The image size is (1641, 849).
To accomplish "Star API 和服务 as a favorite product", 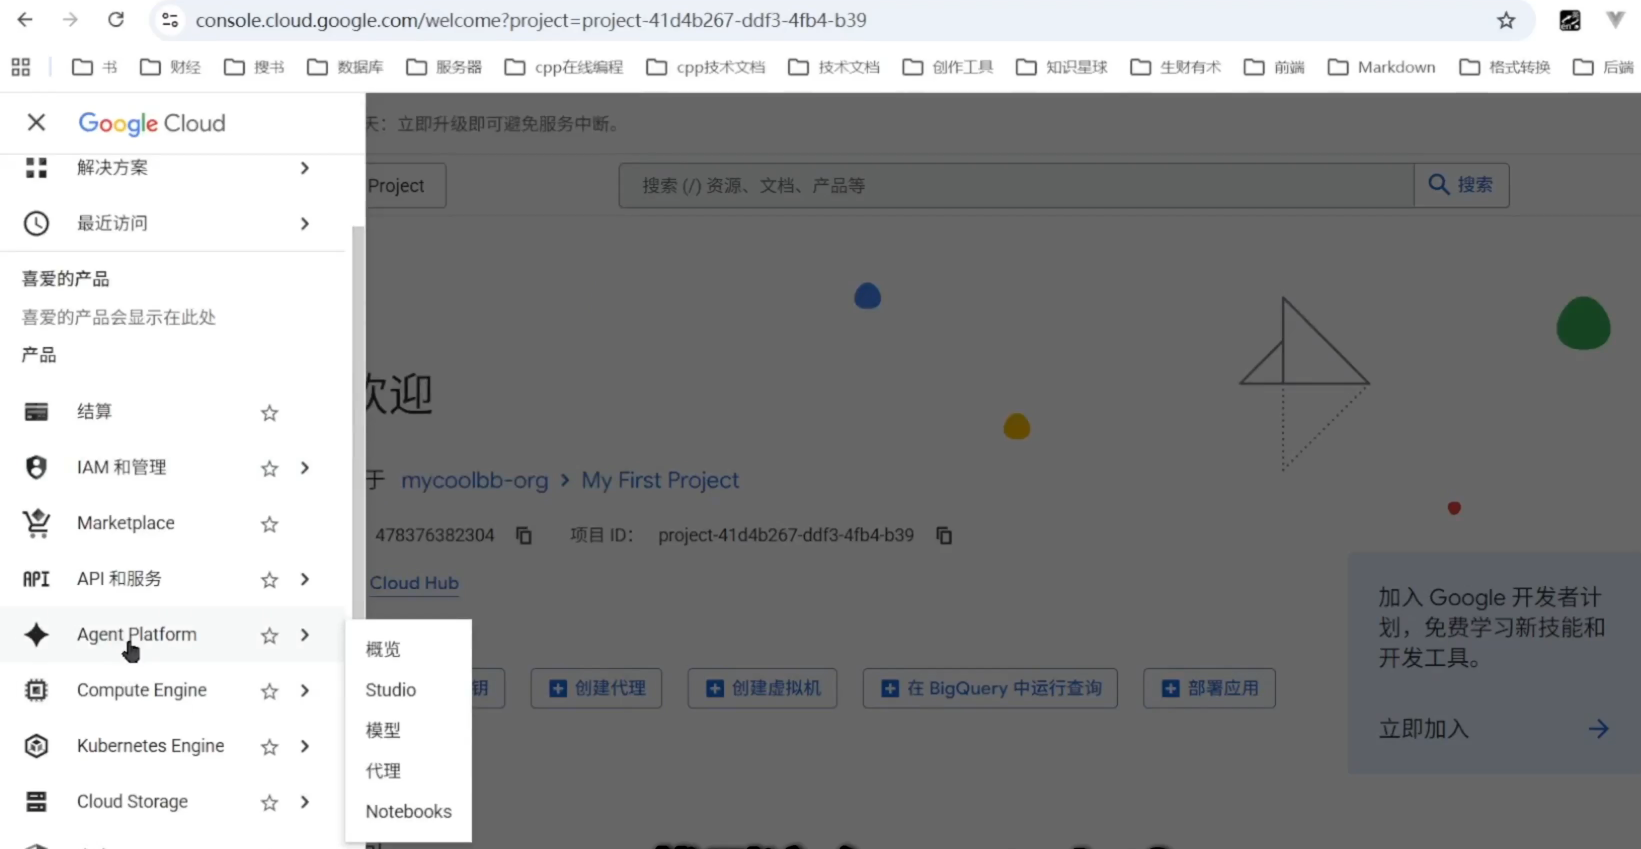I will tap(269, 580).
